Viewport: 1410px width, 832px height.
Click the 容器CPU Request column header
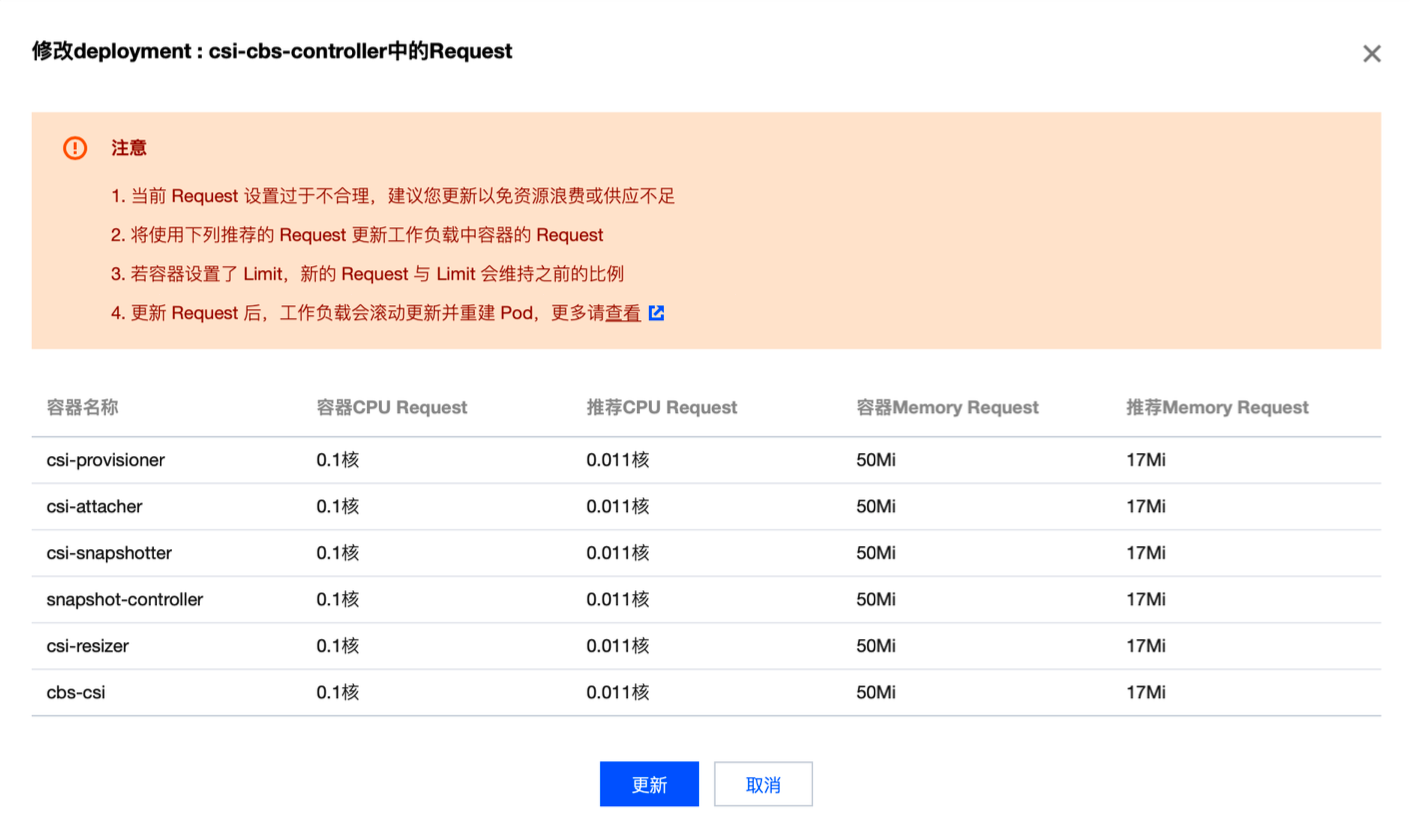click(392, 407)
